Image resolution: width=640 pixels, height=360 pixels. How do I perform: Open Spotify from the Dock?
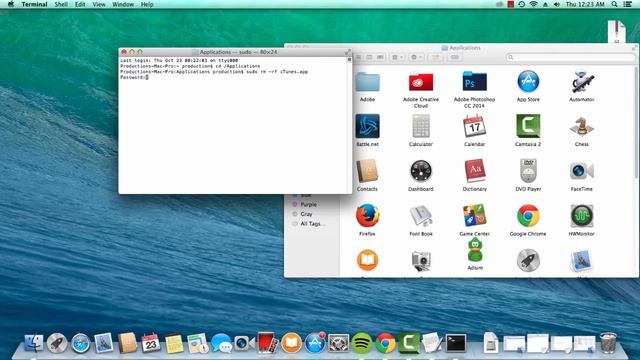(362, 343)
